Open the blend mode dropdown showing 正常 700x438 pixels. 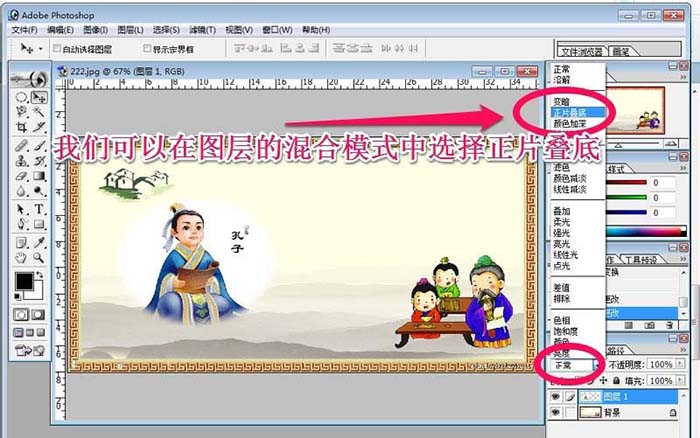576,365
